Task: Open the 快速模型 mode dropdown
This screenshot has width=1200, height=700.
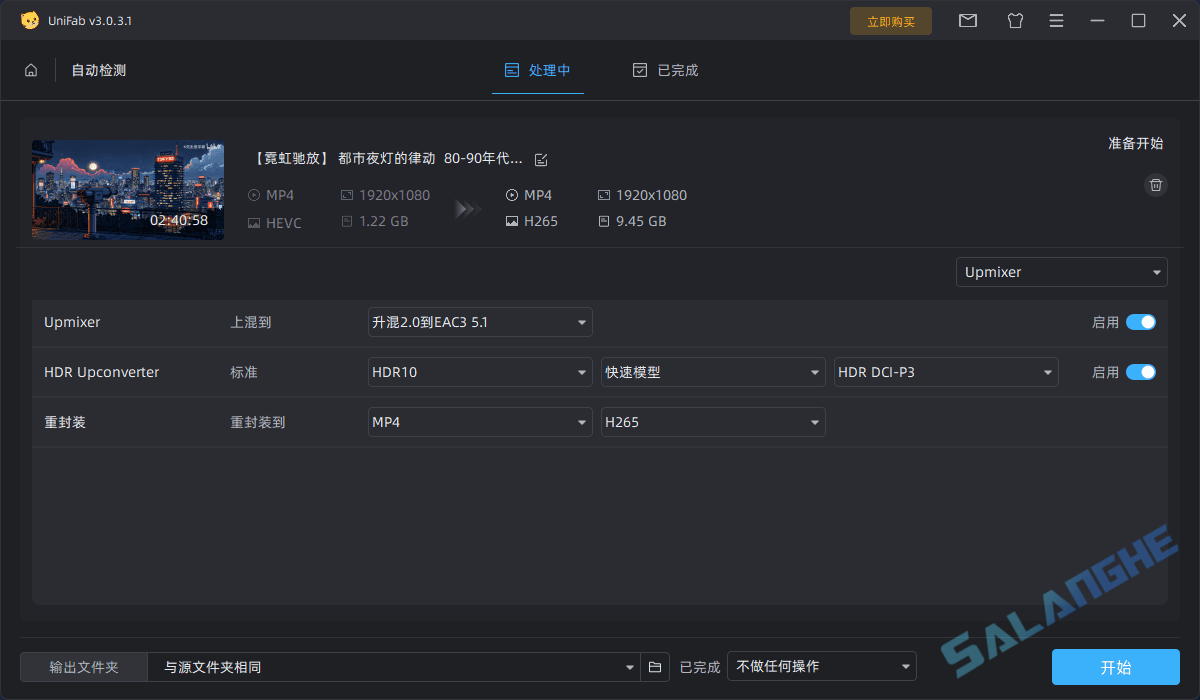Action: (713, 371)
